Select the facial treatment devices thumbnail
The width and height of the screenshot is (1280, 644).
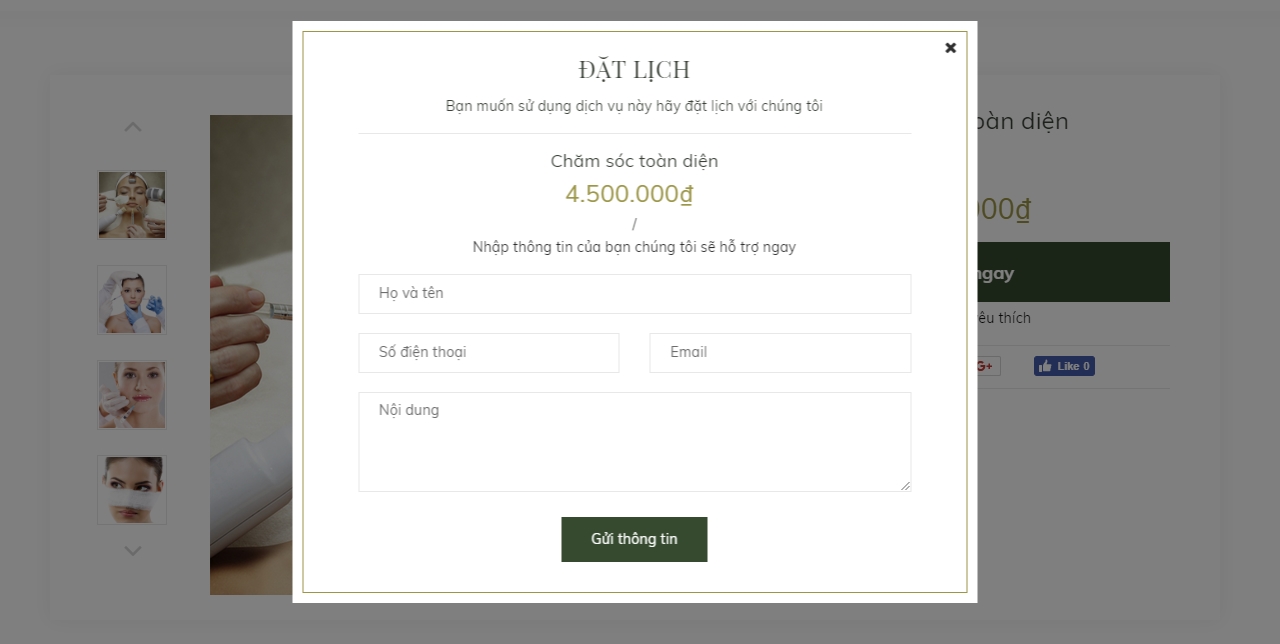[x=132, y=205]
